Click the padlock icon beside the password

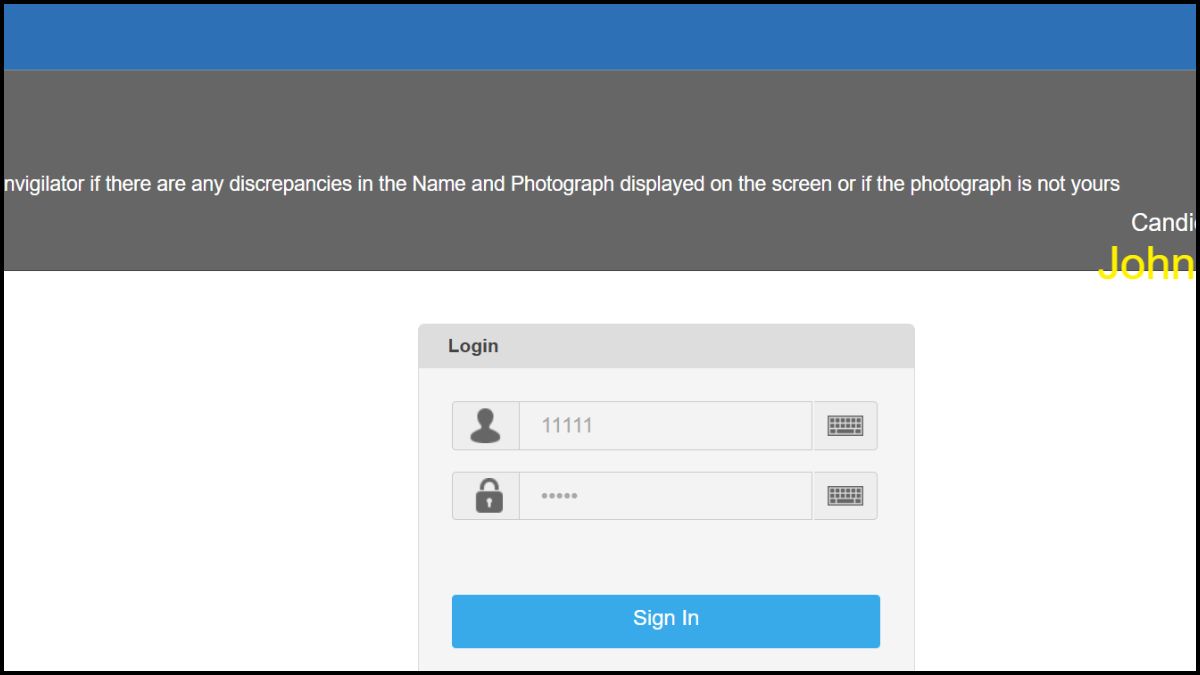tap(485, 495)
